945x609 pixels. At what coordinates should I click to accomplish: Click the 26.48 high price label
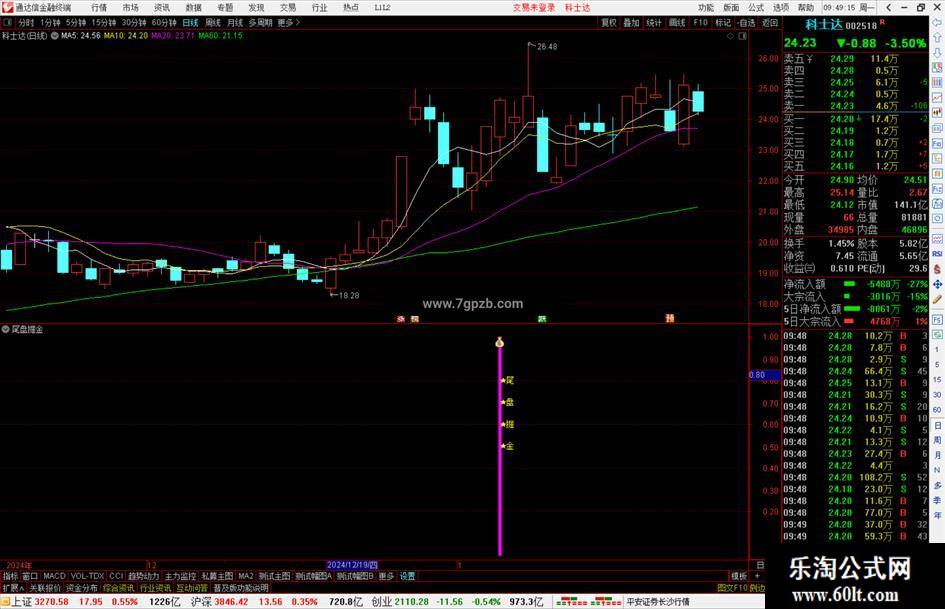pyautogui.click(x=547, y=46)
